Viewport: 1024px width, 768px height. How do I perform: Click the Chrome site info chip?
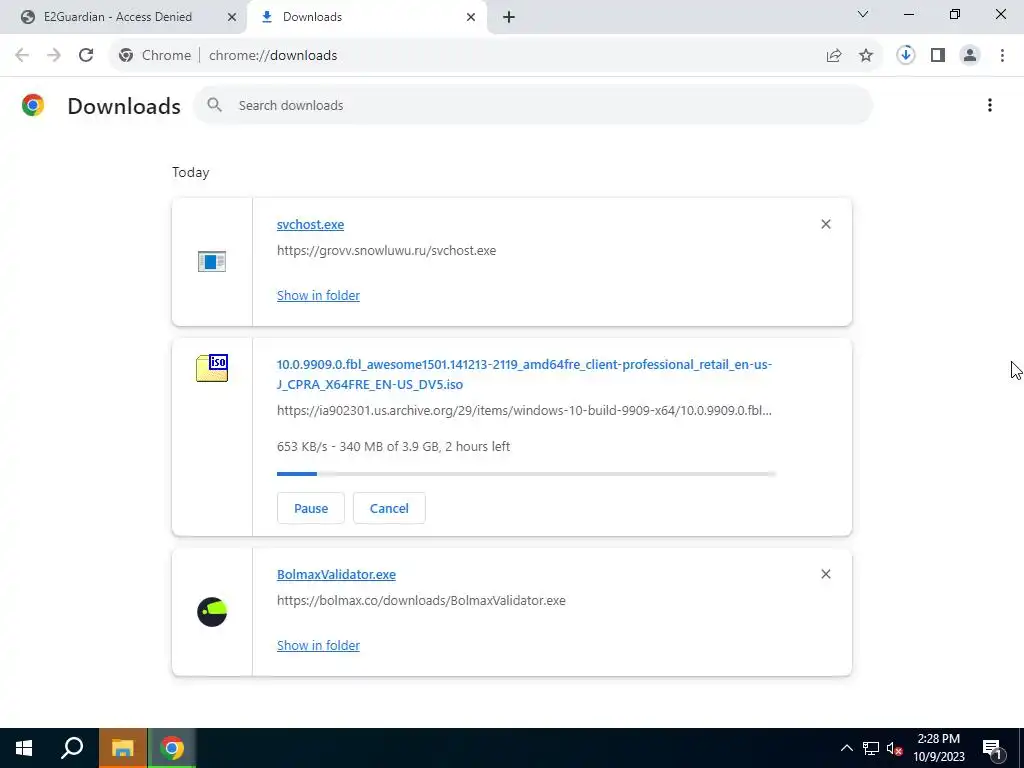[x=155, y=55]
